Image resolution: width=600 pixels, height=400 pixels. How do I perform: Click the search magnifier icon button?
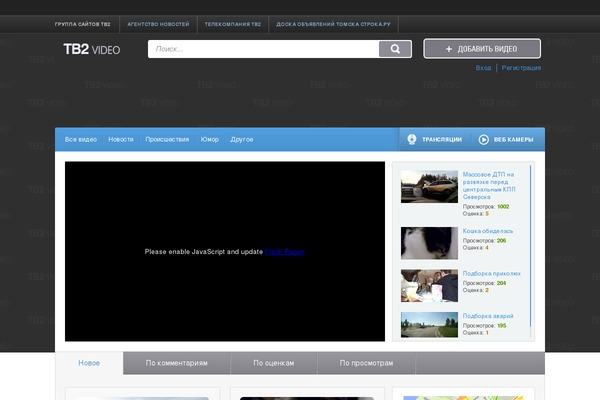pyautogui.click(x=395, y=49)
